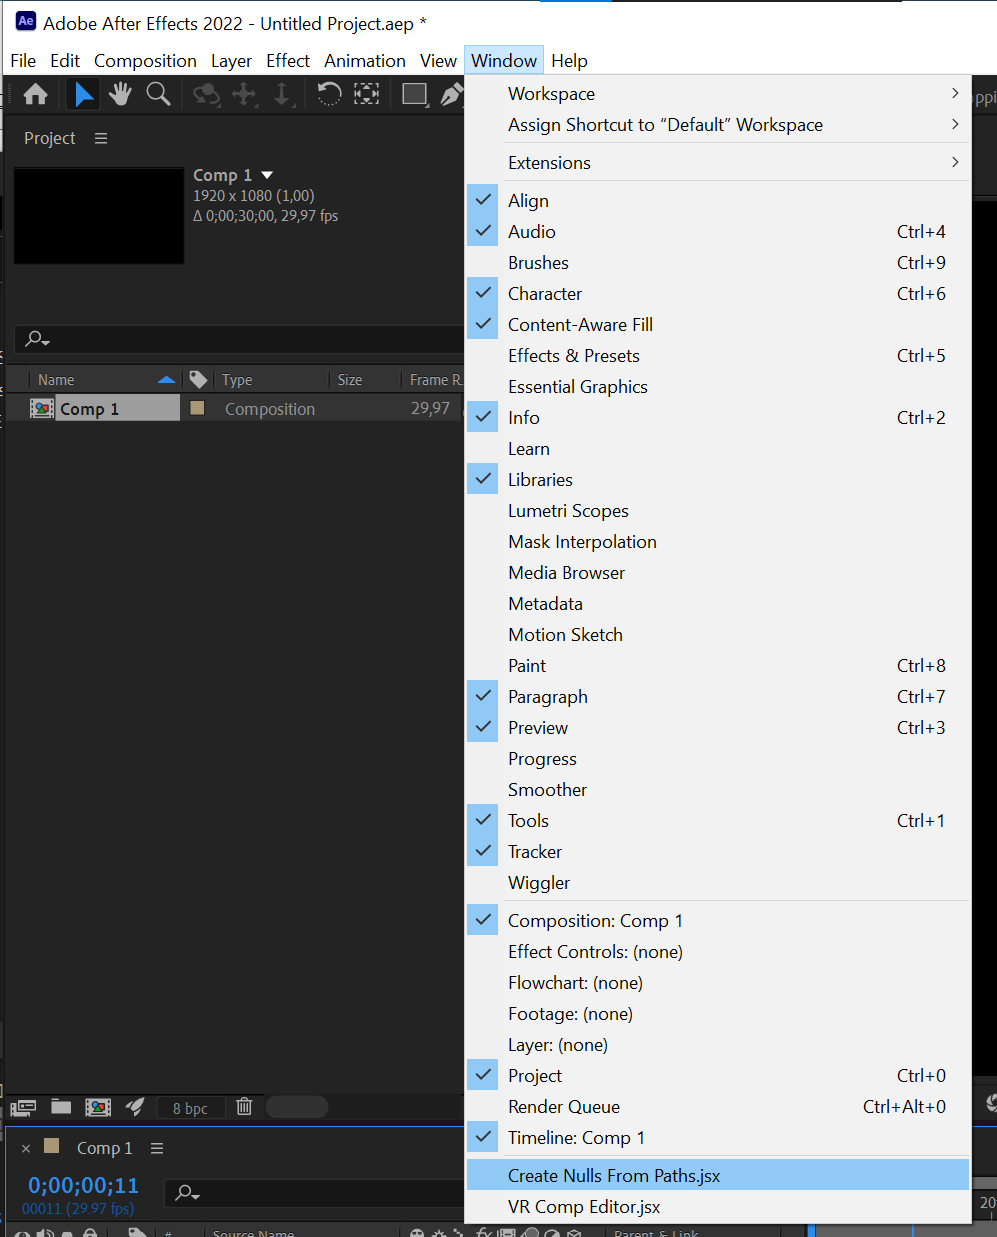Image resolution: width=997 pixels, height=1237 pixels.
Task: Toggle the Character panel off
Action: 718,293
